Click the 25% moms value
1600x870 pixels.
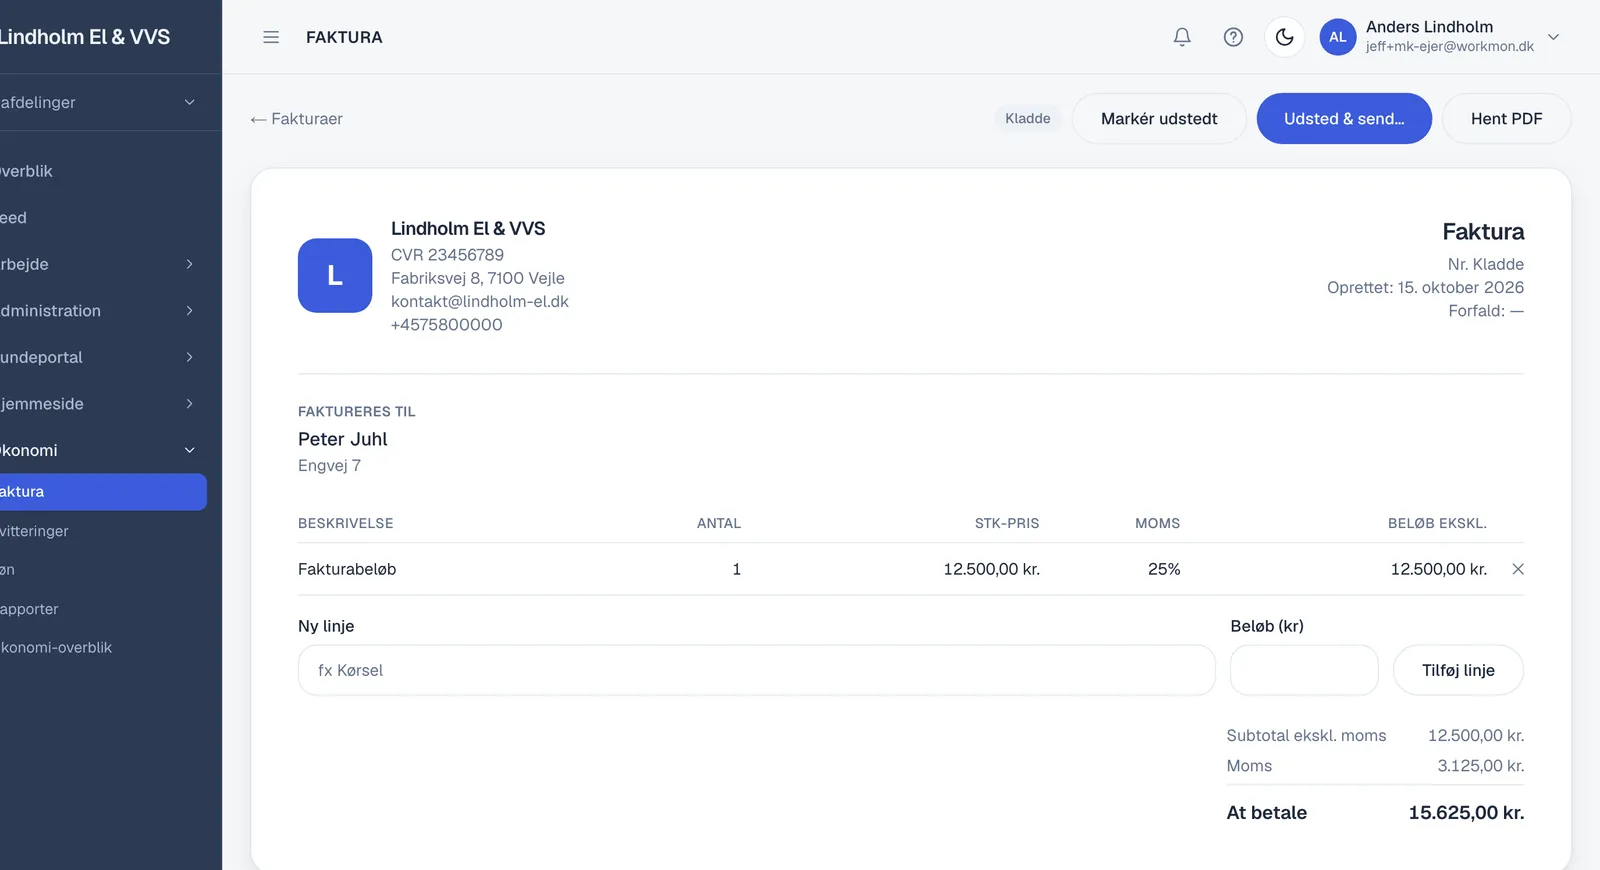tap(1164, 569)
